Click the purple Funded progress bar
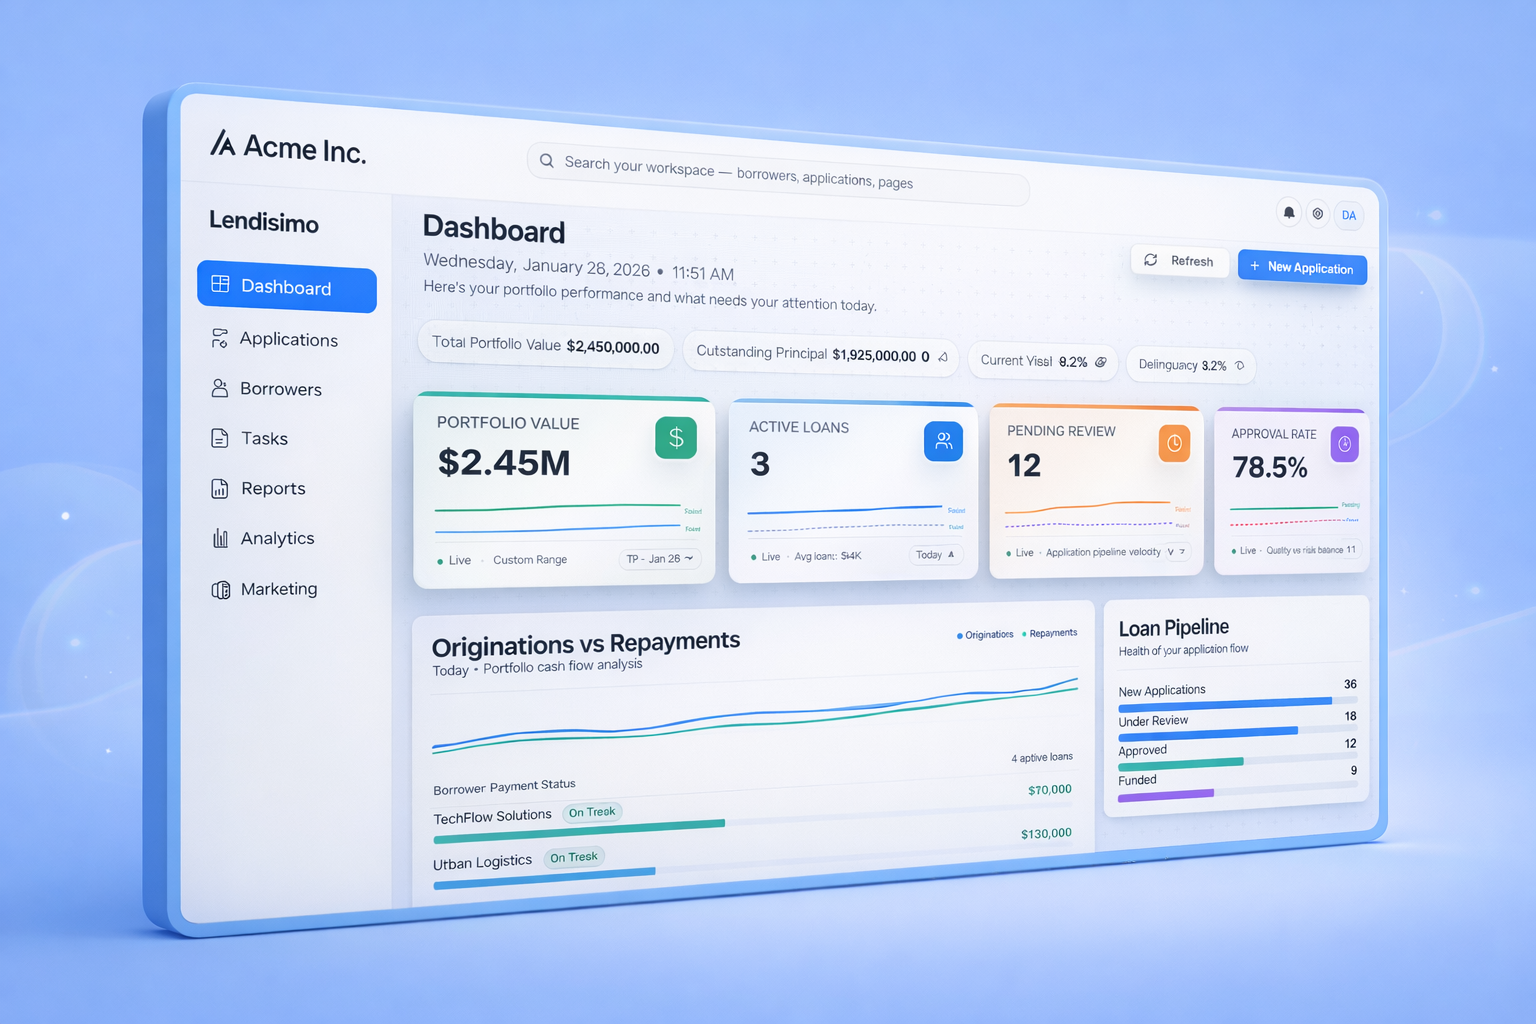 click(x=1166, y=795)
